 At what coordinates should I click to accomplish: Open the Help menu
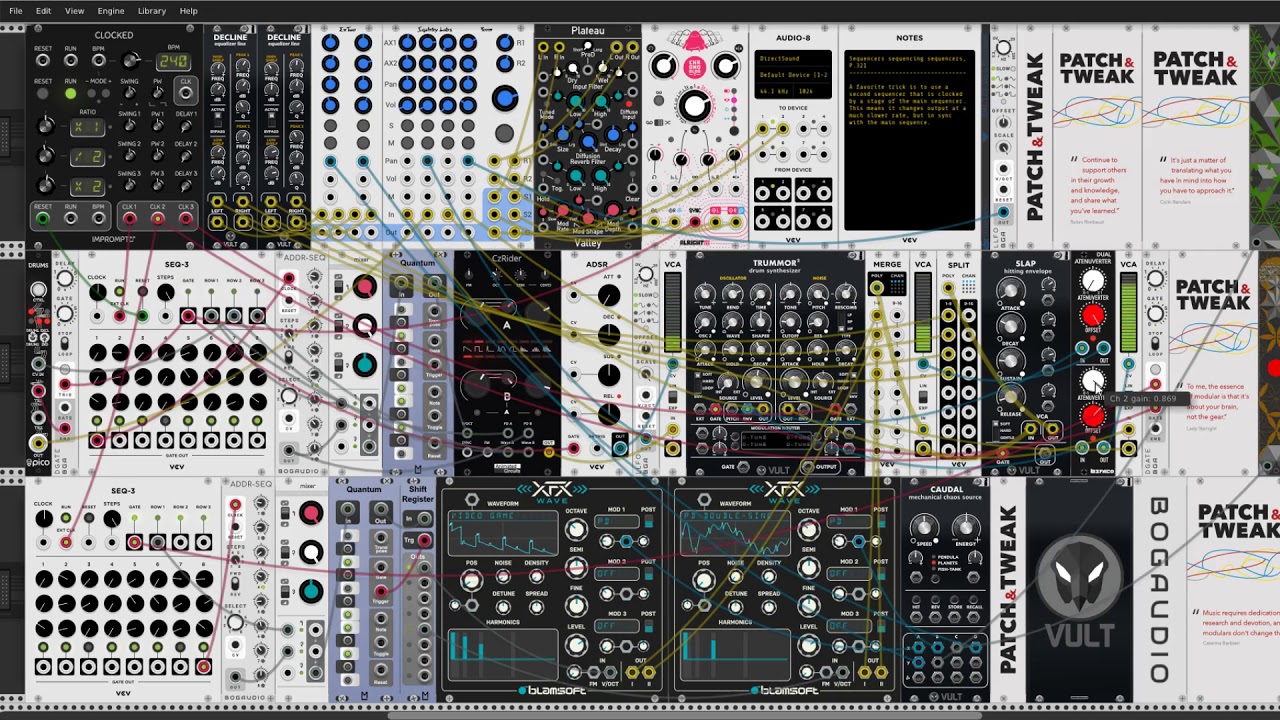pos(189,11)
